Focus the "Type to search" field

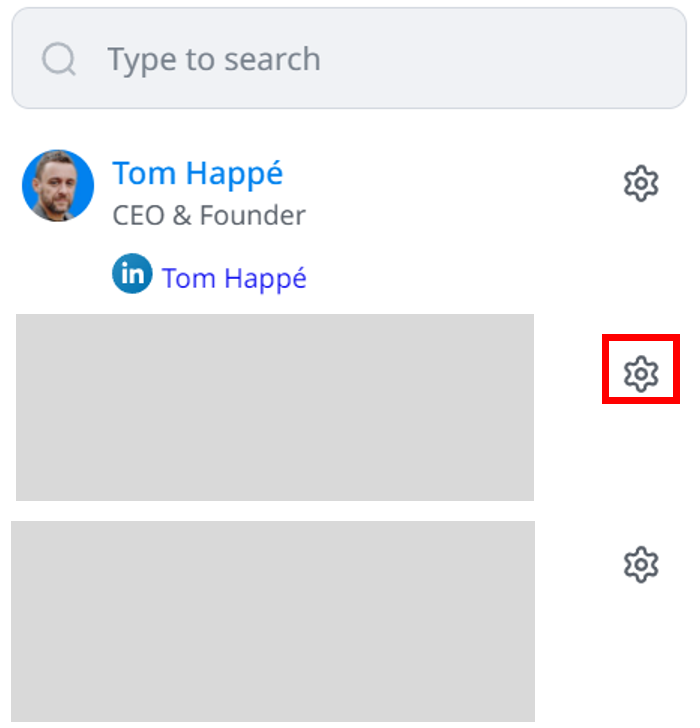coord(350,59)
